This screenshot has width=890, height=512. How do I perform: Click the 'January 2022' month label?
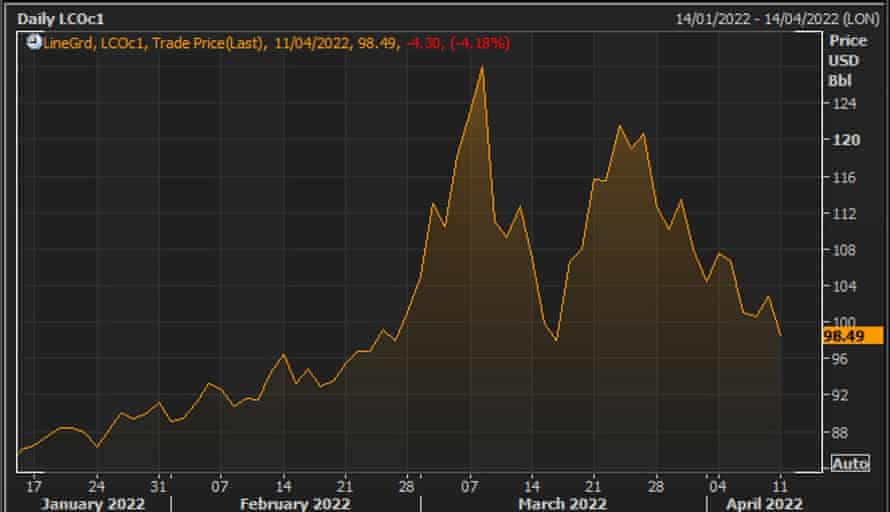93,503
